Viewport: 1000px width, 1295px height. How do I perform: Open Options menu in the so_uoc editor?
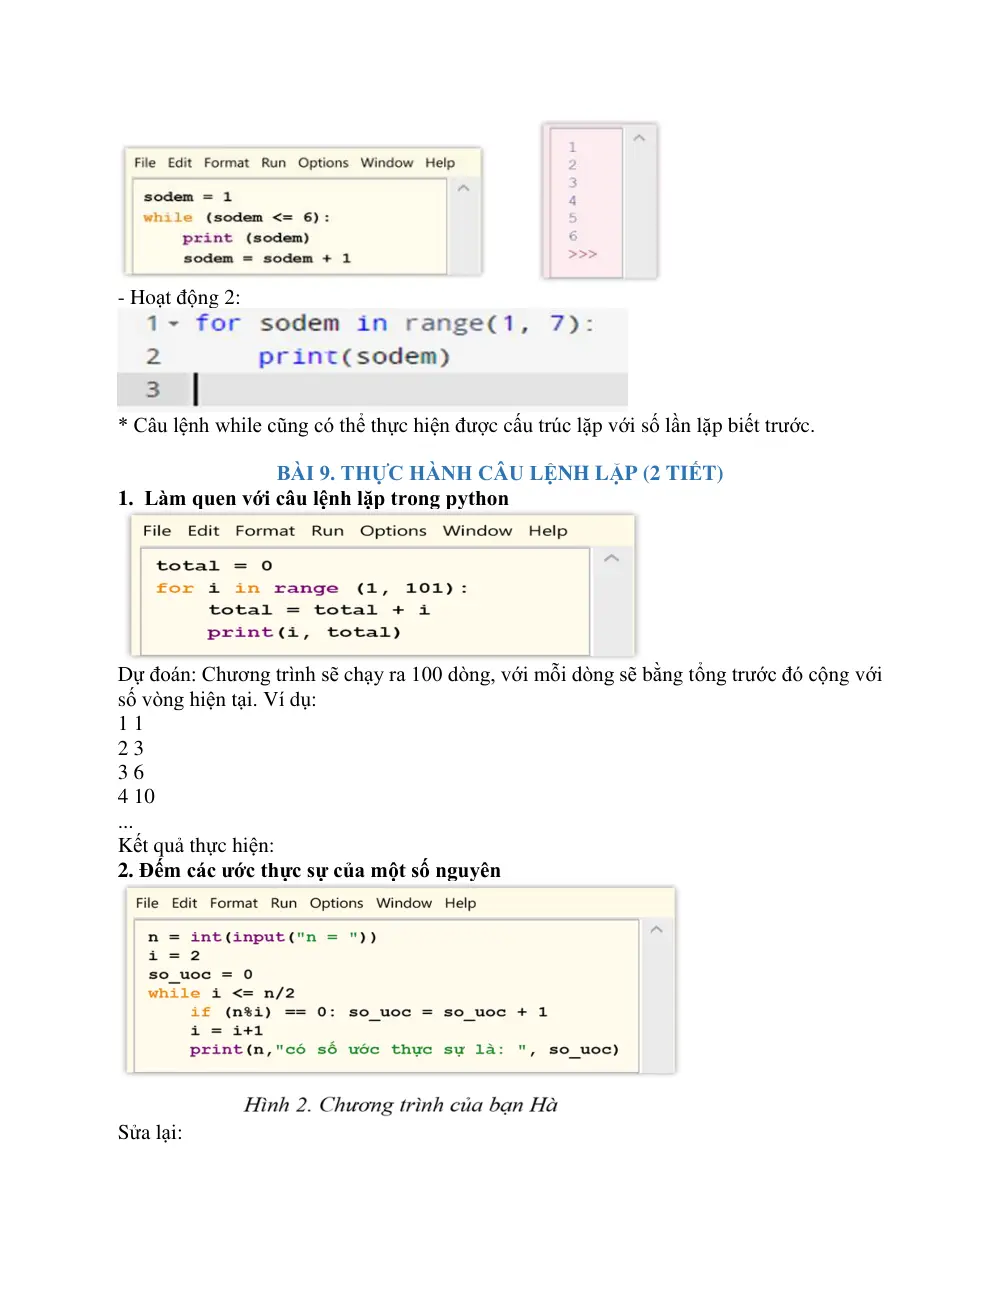tap(336, 903)
